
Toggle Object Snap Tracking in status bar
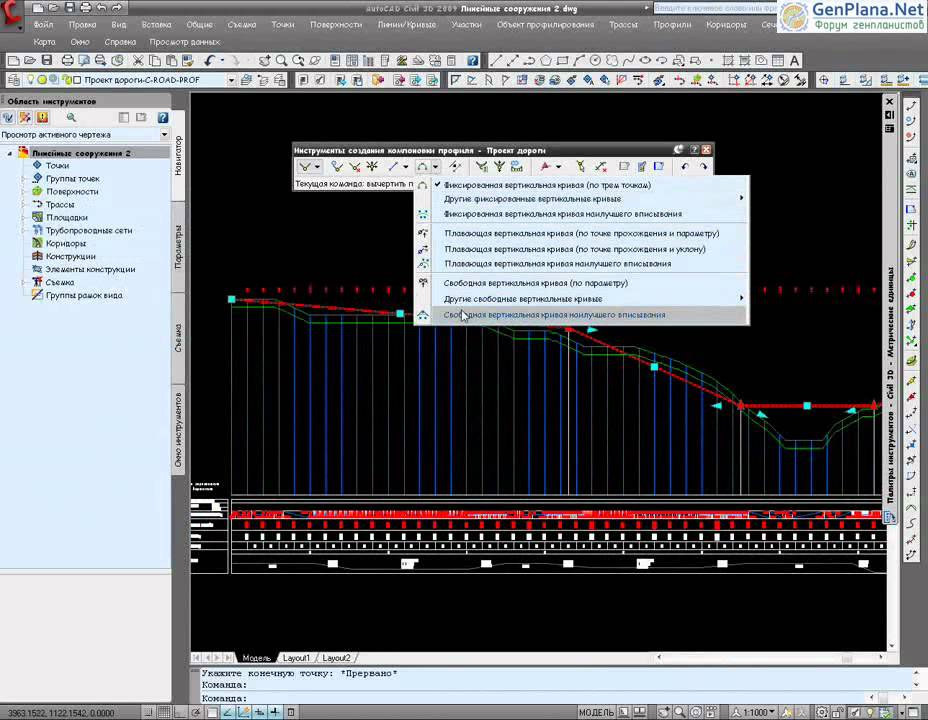click(x=228, y=712)
